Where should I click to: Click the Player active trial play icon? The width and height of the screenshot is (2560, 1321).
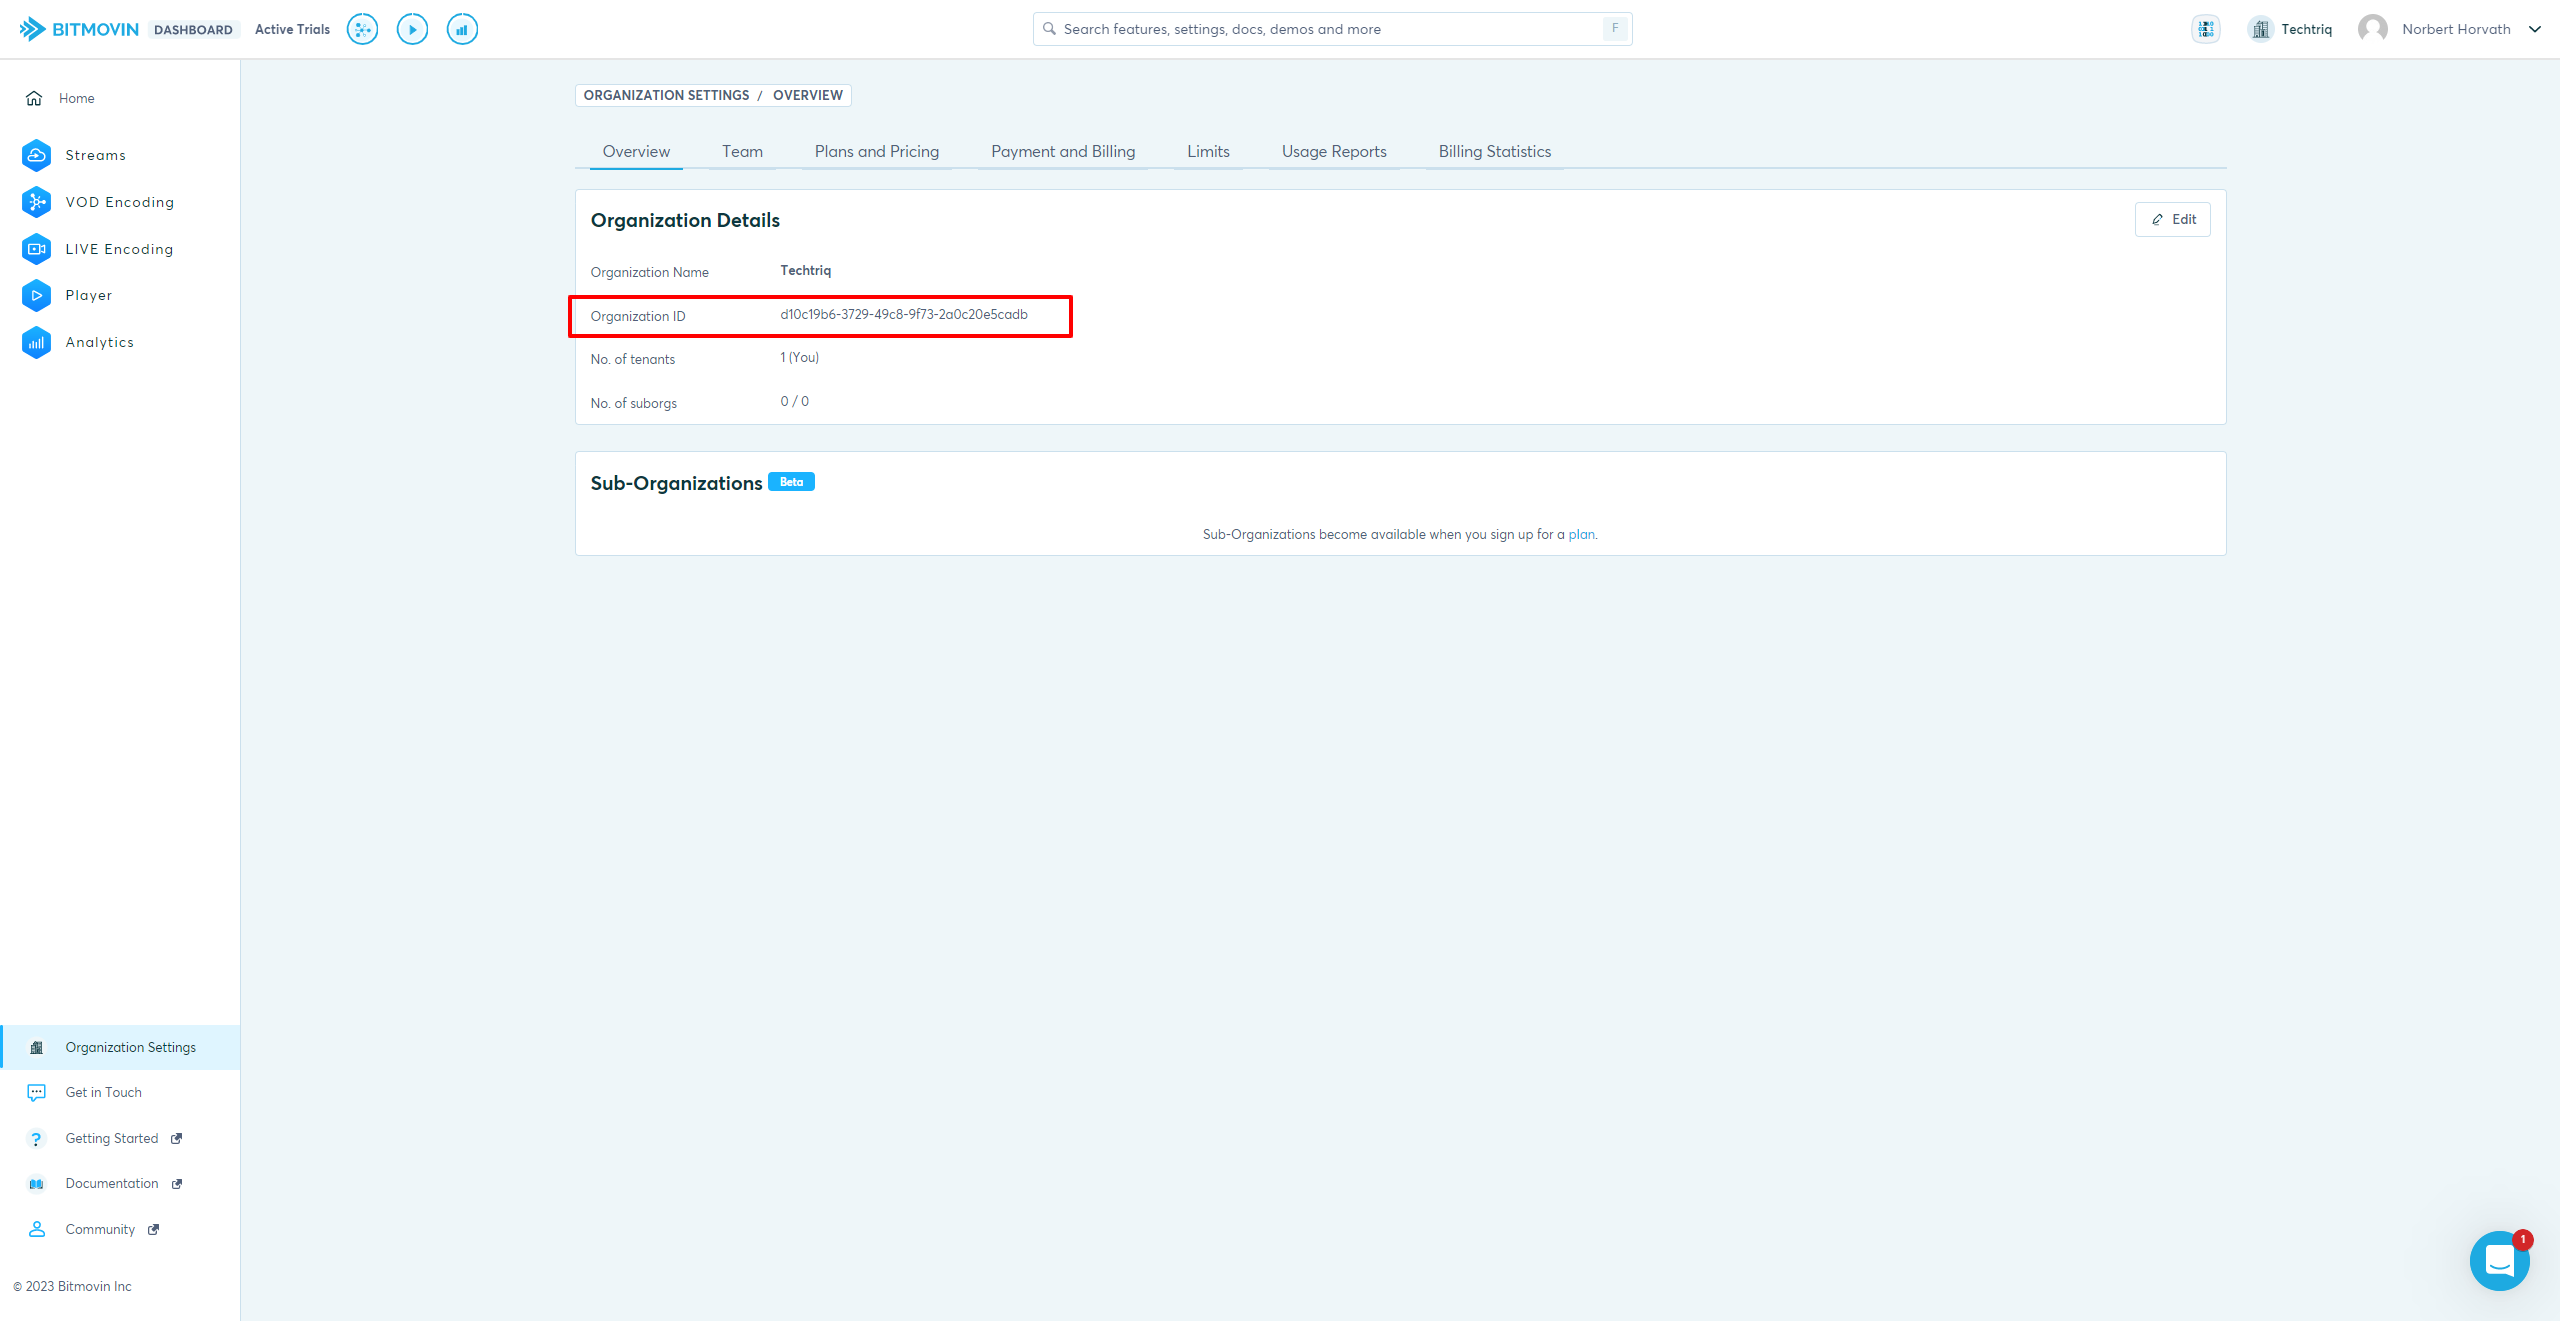coord(412,29)
